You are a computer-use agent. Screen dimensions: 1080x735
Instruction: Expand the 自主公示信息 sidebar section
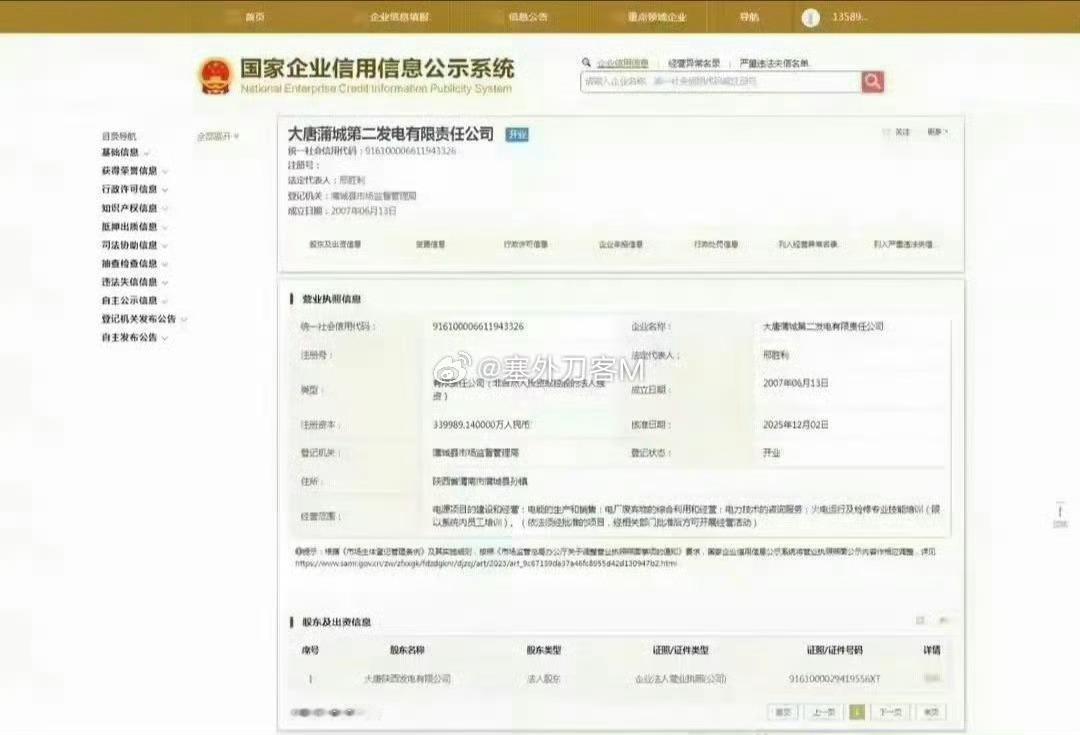click(134, 301)
